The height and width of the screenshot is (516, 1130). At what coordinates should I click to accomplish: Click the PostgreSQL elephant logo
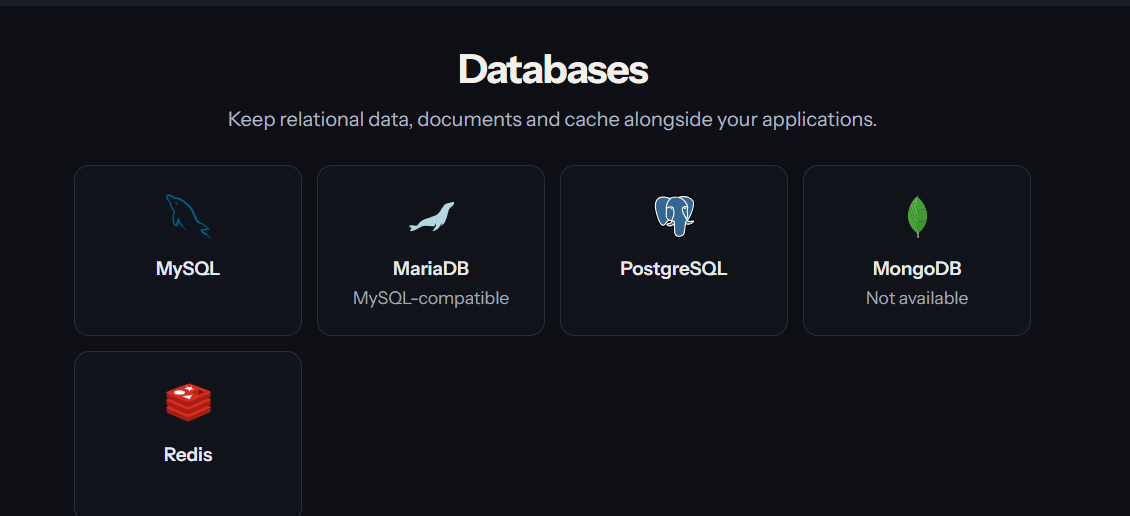(674, 216)
